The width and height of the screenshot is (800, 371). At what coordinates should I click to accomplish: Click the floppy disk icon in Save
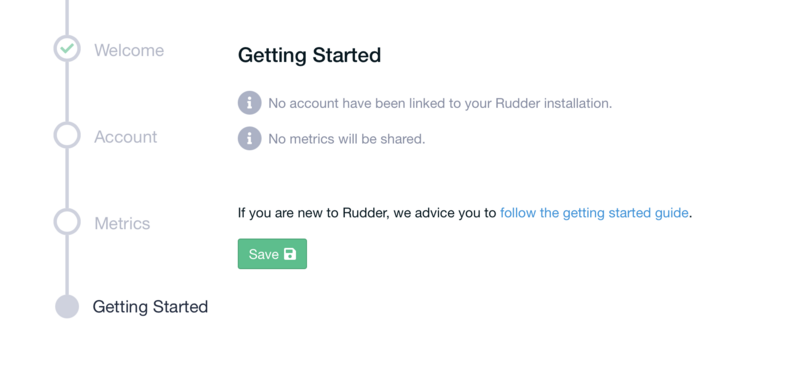pyautogui.click(x=290, y=254)
